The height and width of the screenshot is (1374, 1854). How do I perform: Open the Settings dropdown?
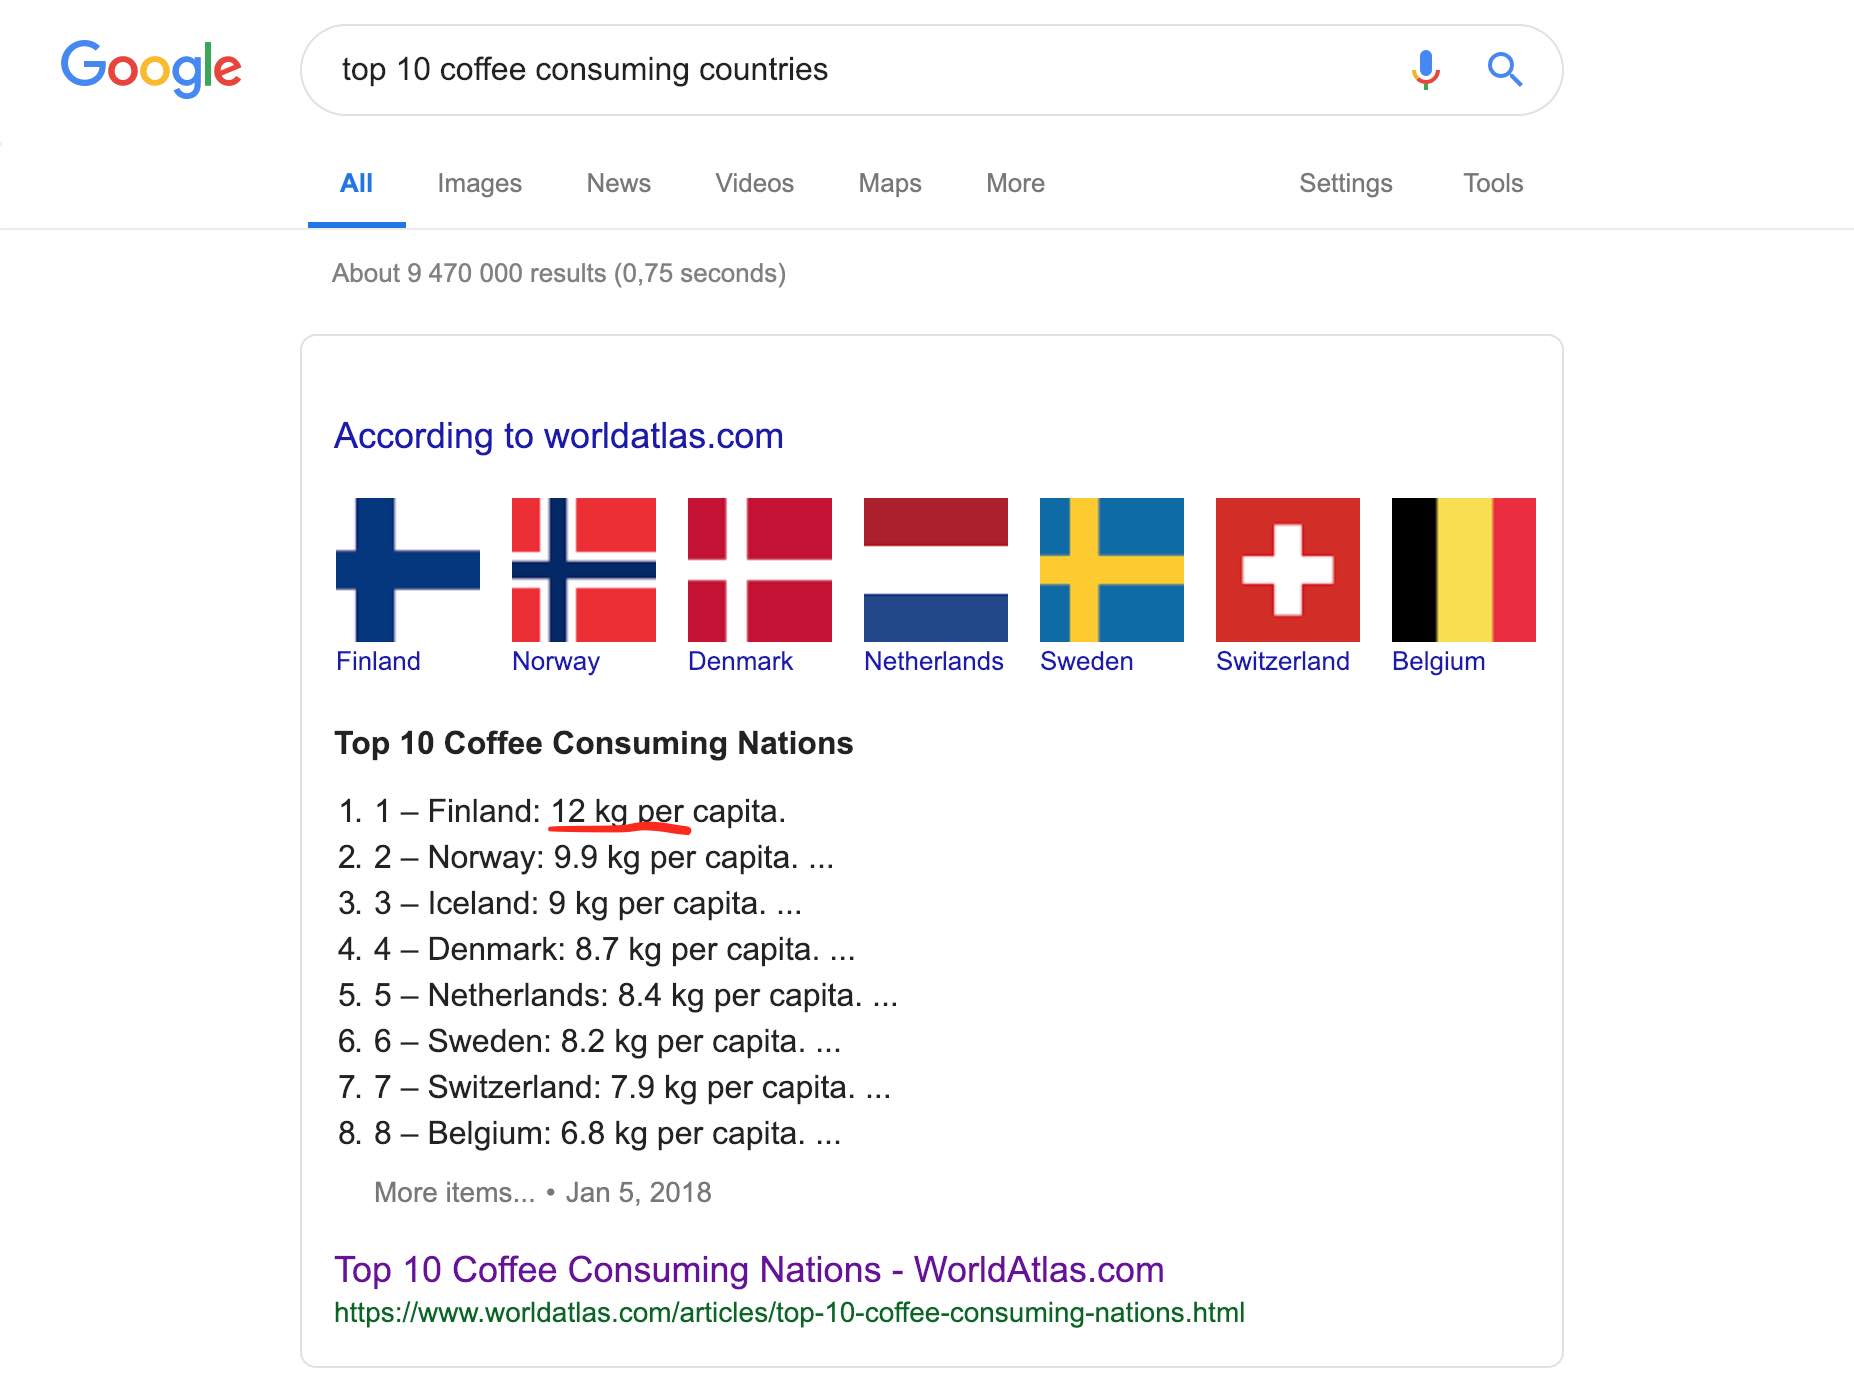coord(1345,183)
